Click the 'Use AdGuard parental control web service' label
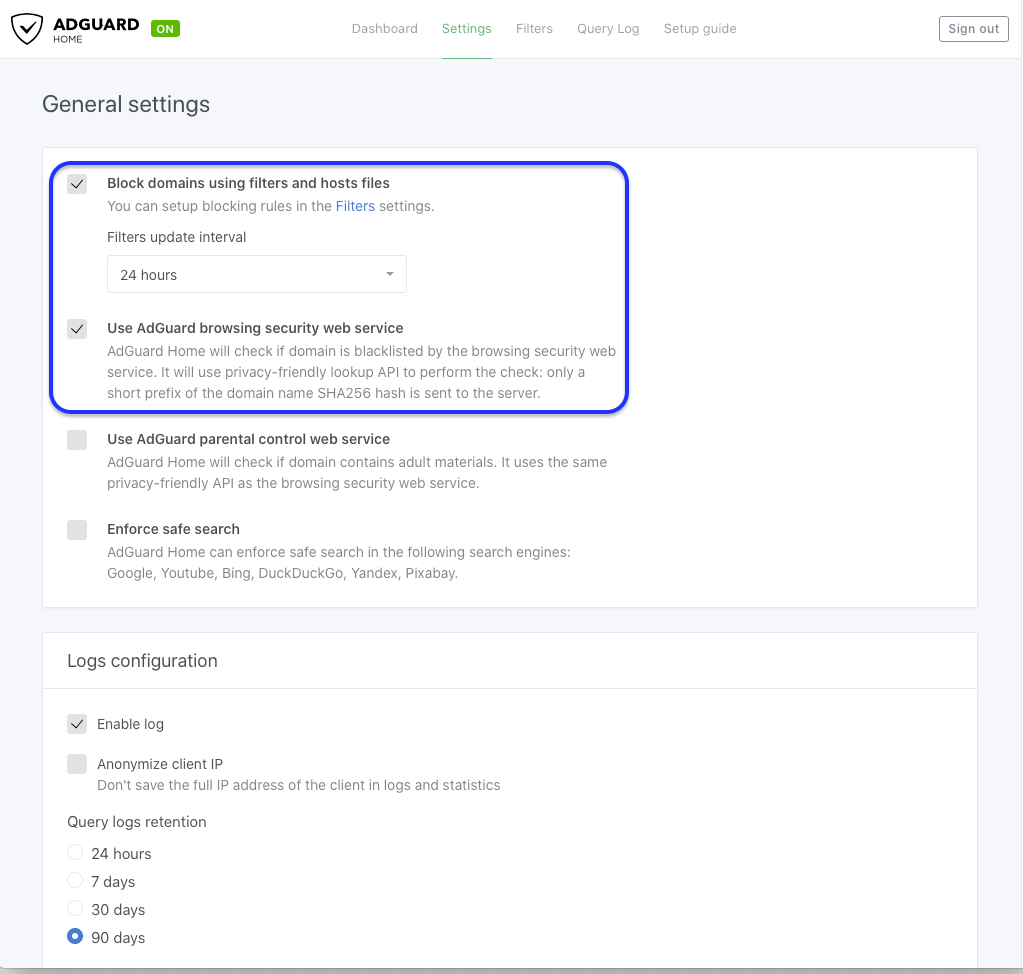The width and height of the screenshot is (1023, 974). (249, 439)
